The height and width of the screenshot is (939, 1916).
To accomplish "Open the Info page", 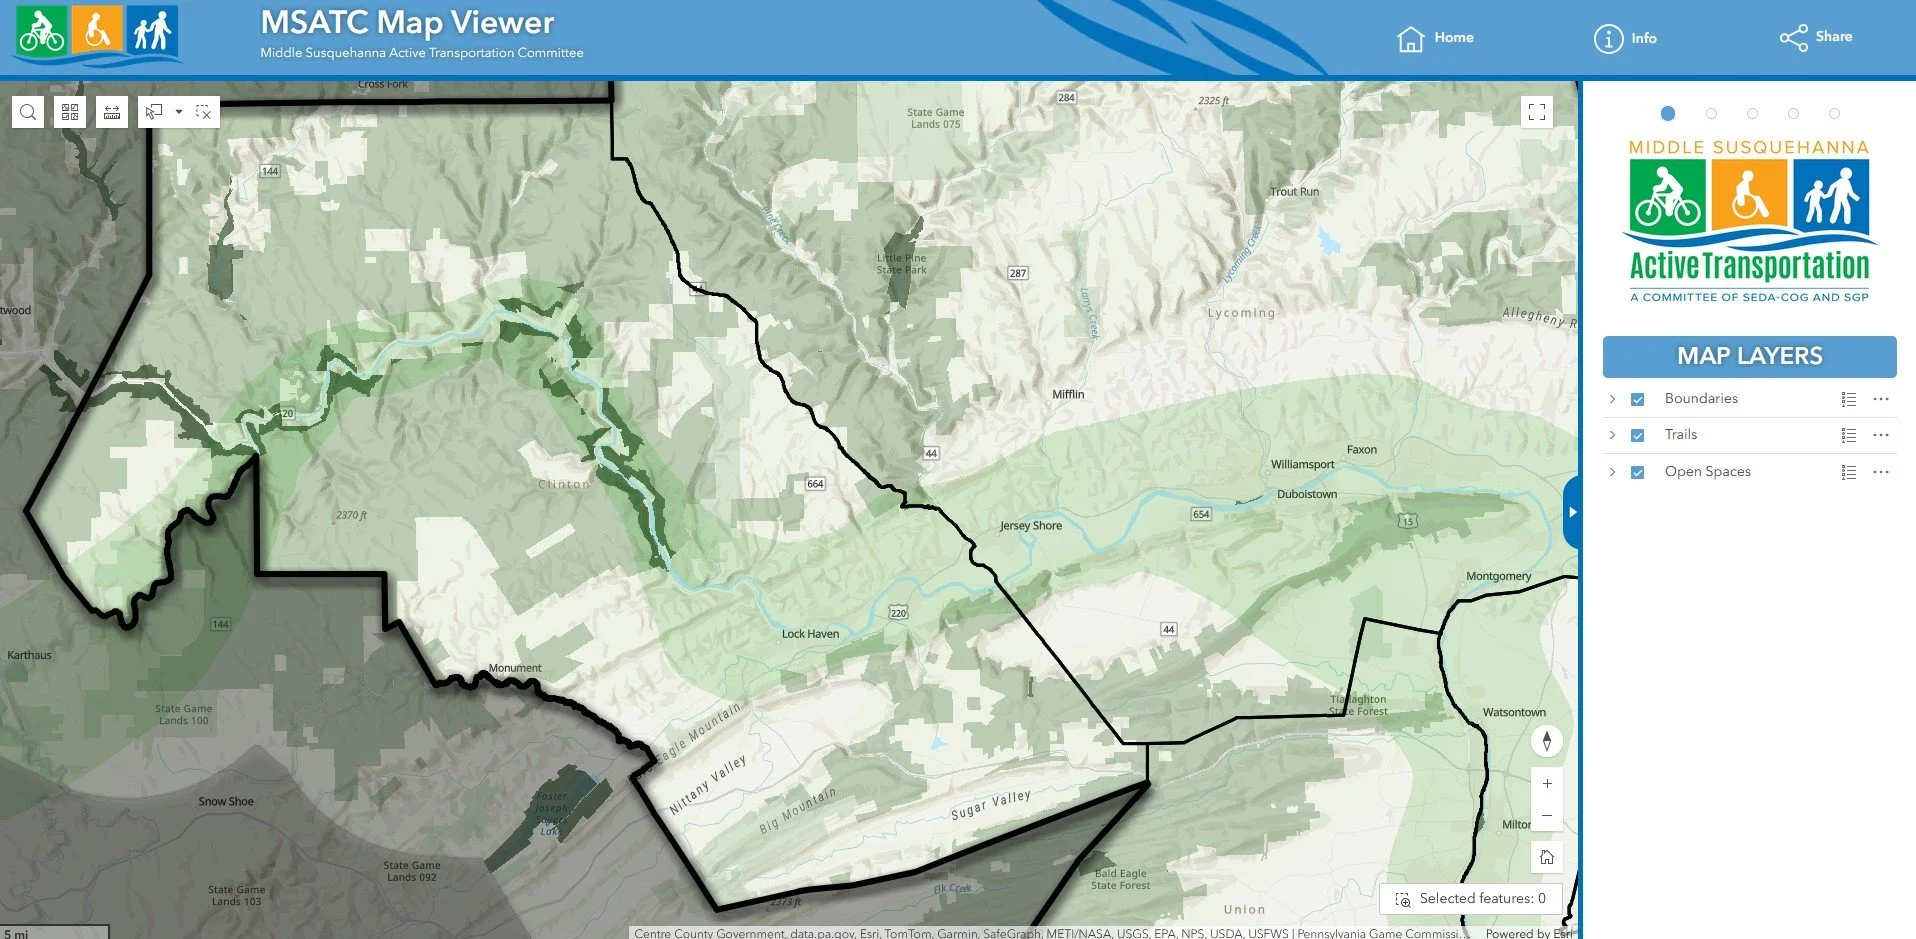I will [1625, 38].
